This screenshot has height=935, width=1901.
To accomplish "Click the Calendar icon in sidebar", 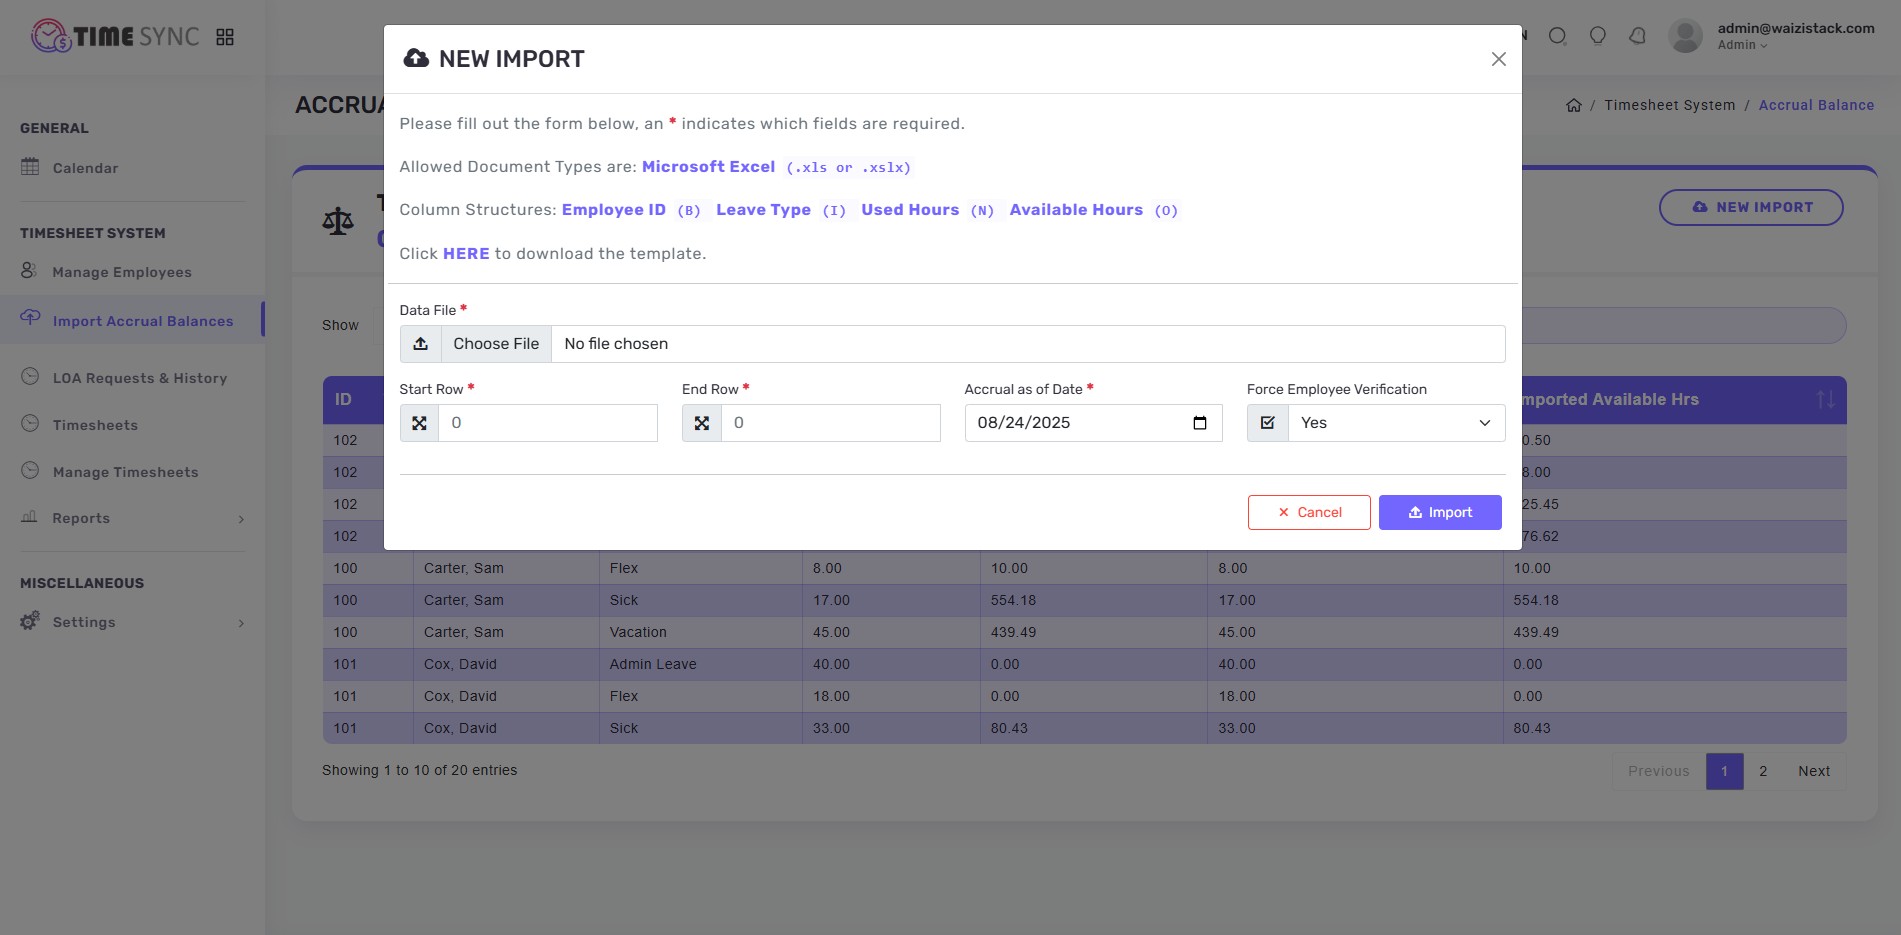I will click(x=30, y=167).
